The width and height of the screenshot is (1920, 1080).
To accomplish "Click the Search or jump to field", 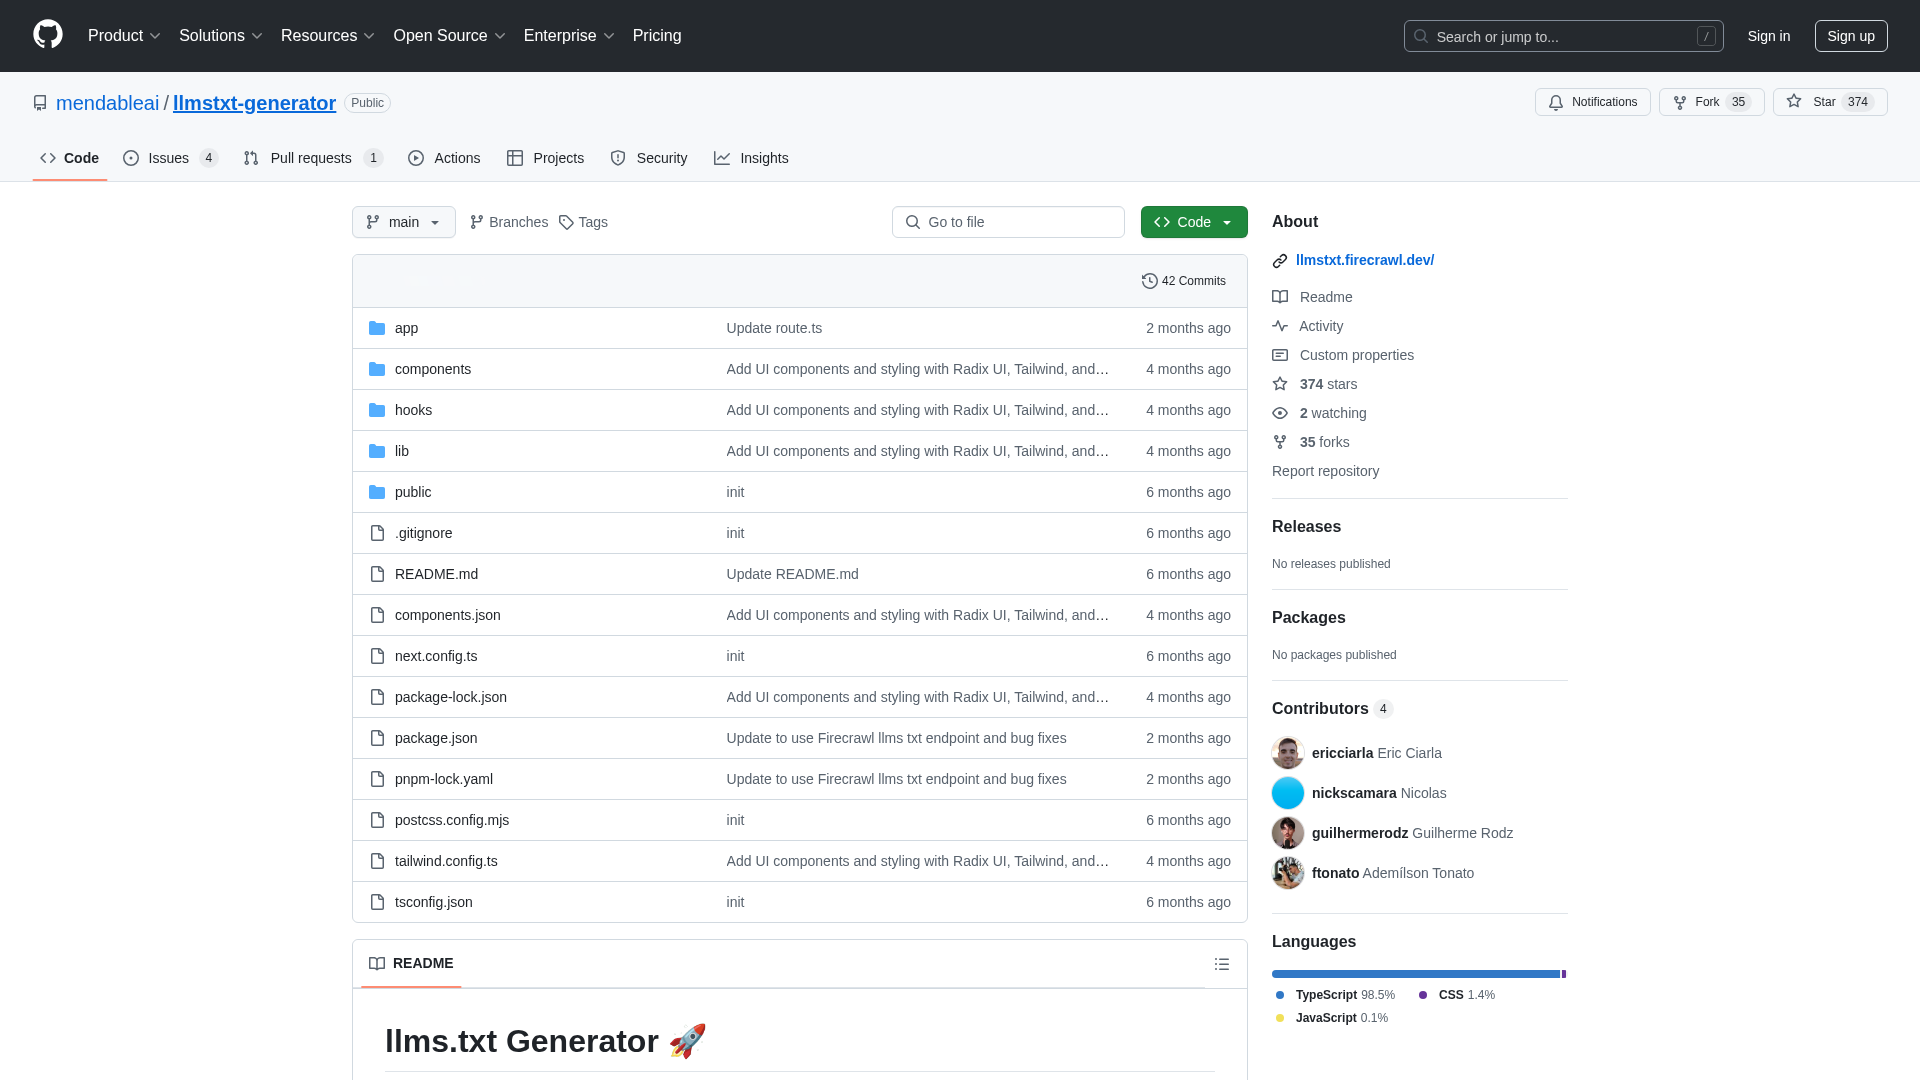I will click(1564, 36).
